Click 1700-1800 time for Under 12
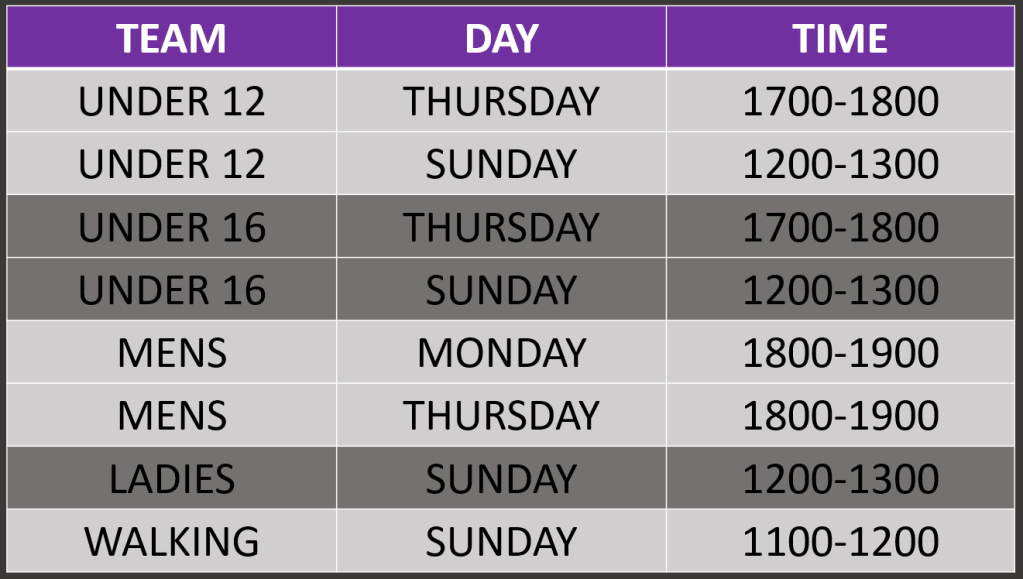The image size is (1023, 579). (x=840, y=101)
